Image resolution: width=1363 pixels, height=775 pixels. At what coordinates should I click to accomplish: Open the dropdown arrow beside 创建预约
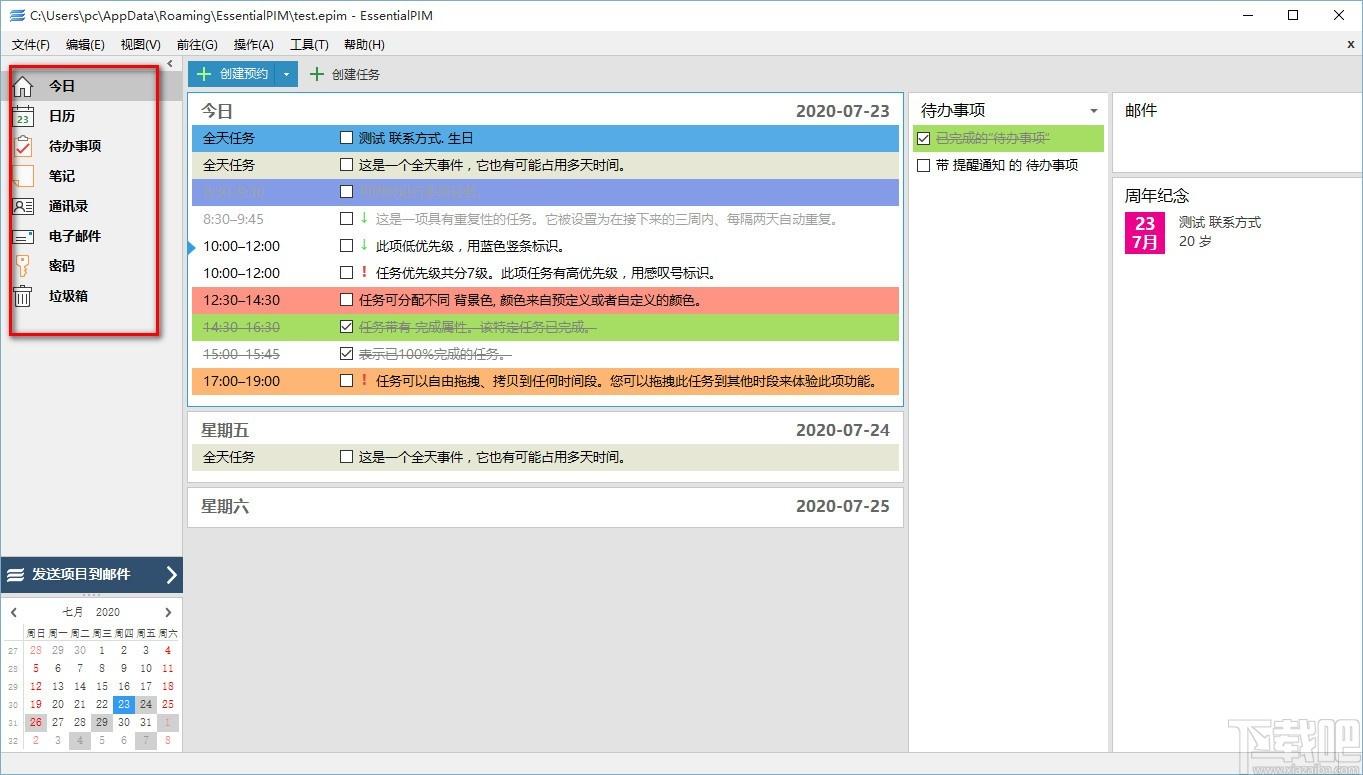pos(286,74)
